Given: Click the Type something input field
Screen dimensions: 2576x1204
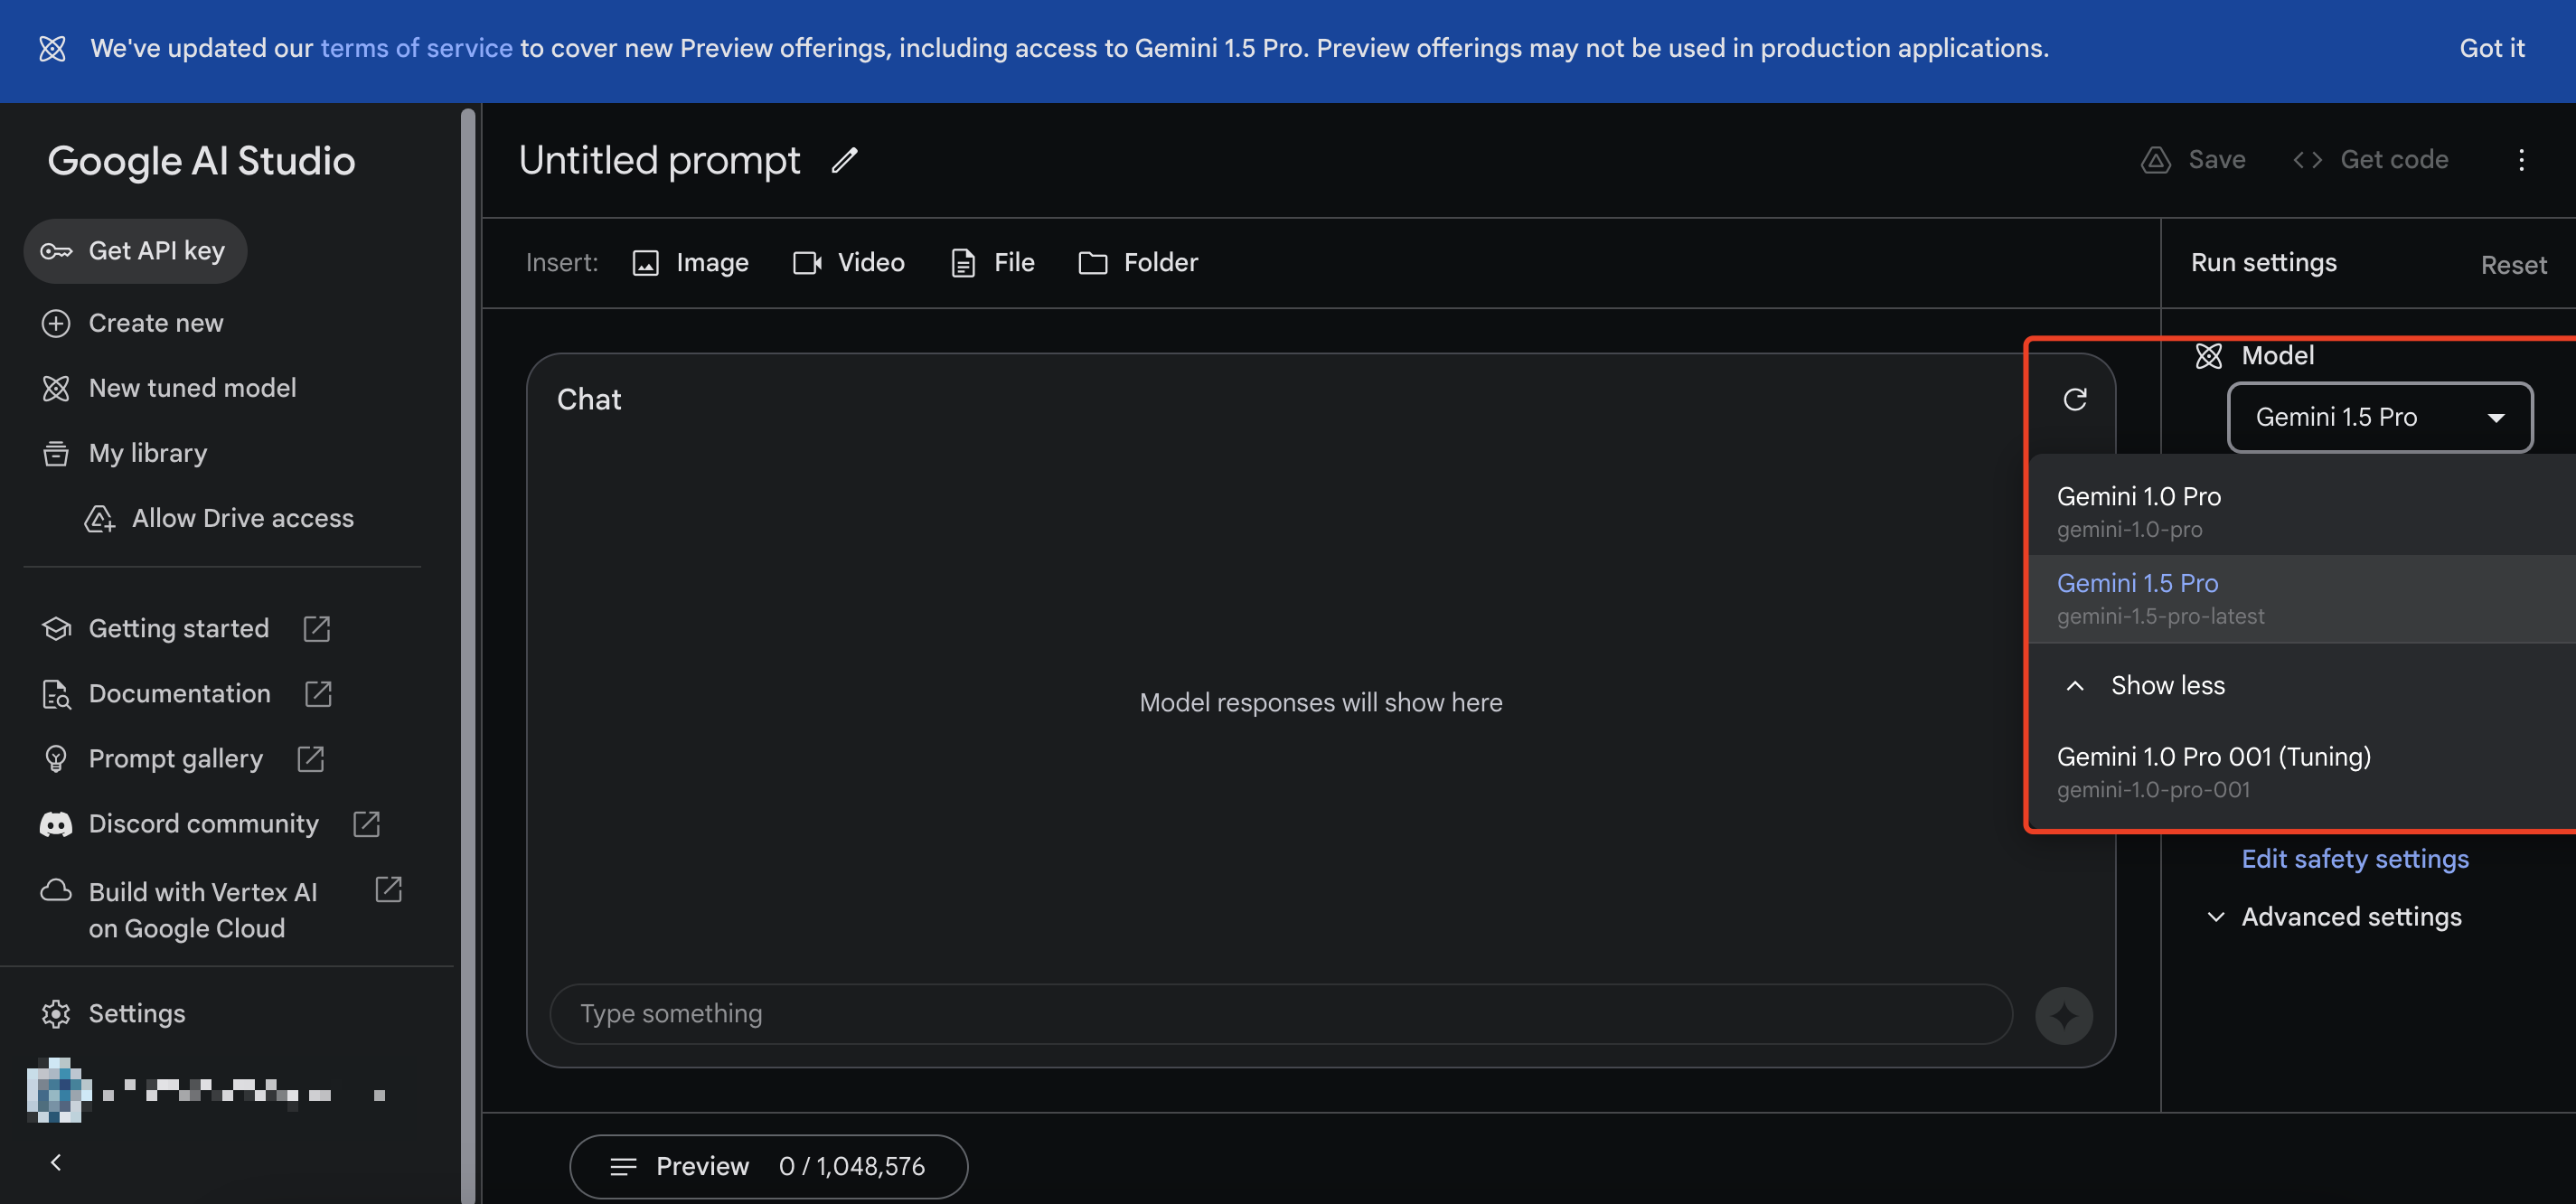Looking at the screenshot, I should pos(1280,1014).
